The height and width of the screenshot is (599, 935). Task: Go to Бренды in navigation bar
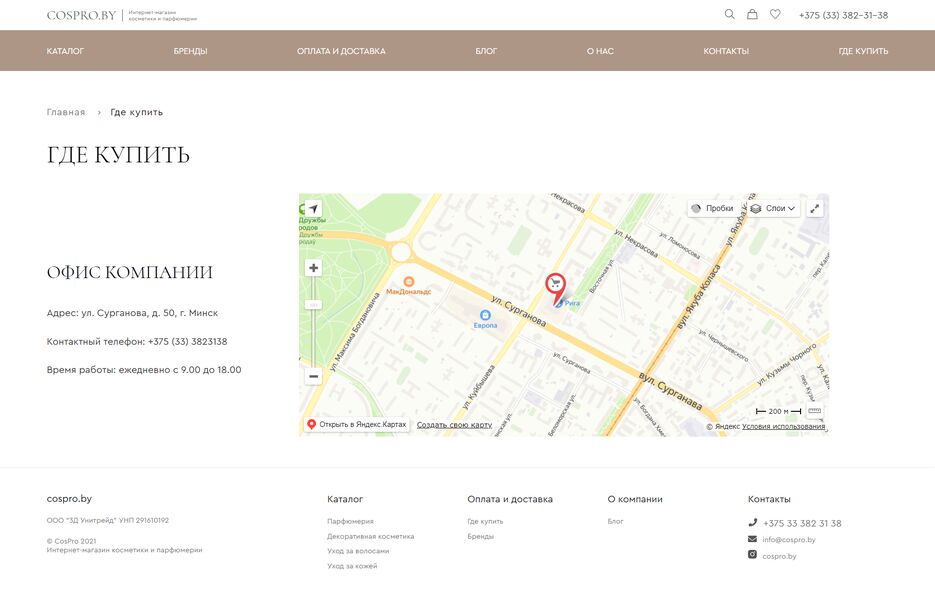pyautogui.click(x=190, y=51)
